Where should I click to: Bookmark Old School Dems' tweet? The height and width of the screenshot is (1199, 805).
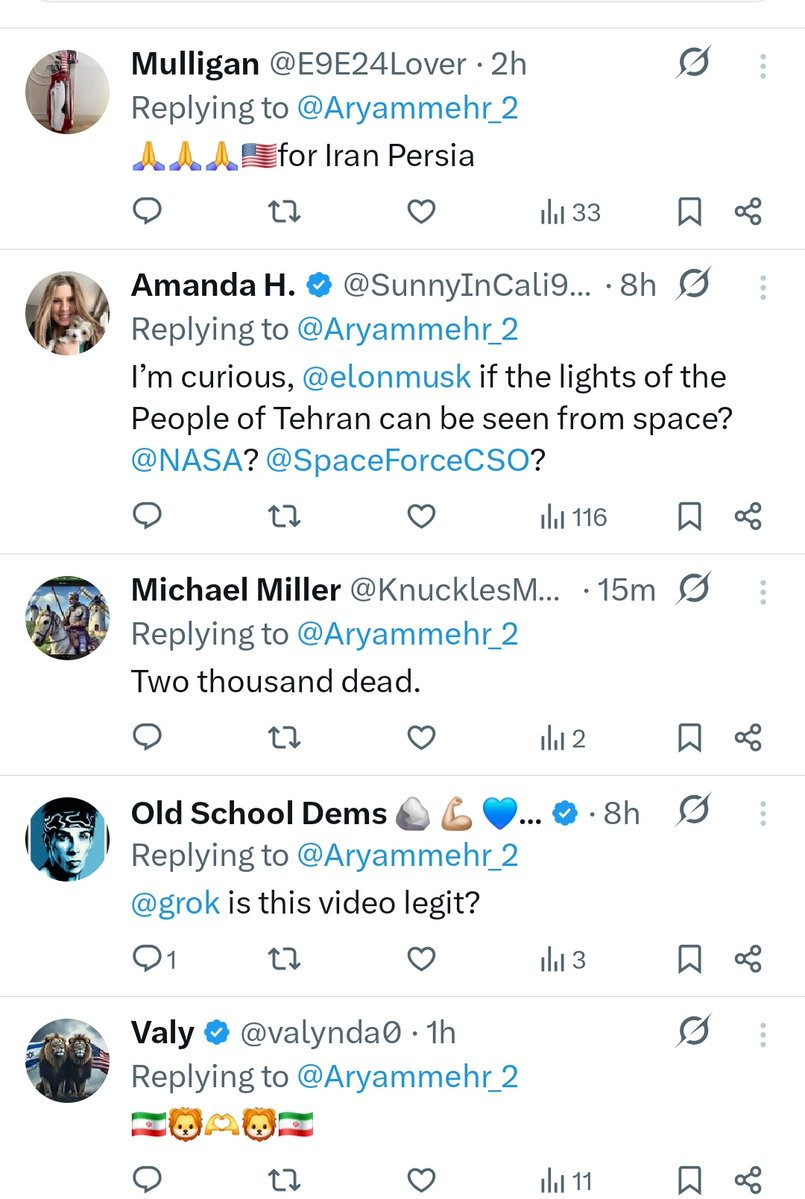689,961
